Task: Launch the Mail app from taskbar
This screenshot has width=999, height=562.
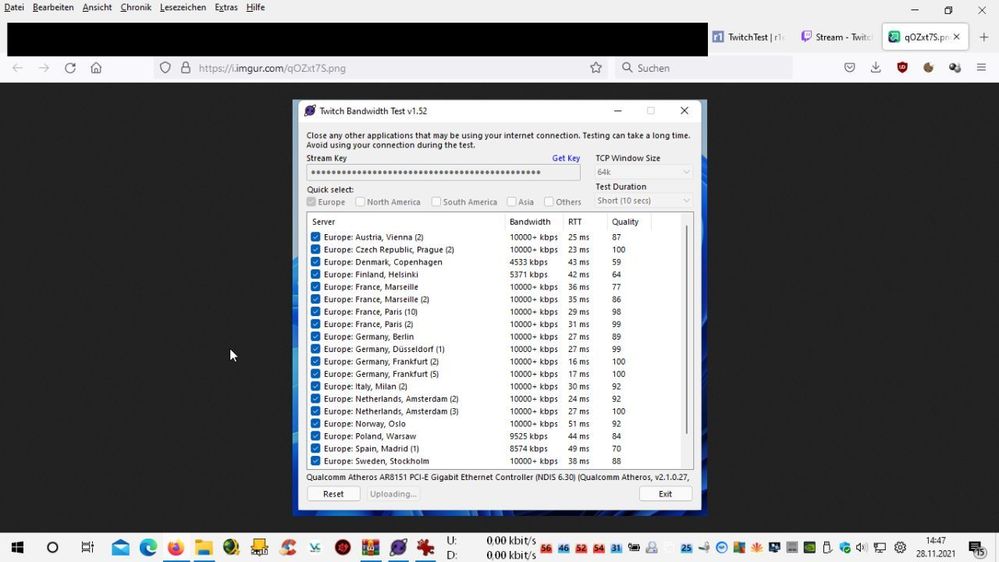Action: tap(120, 547)
